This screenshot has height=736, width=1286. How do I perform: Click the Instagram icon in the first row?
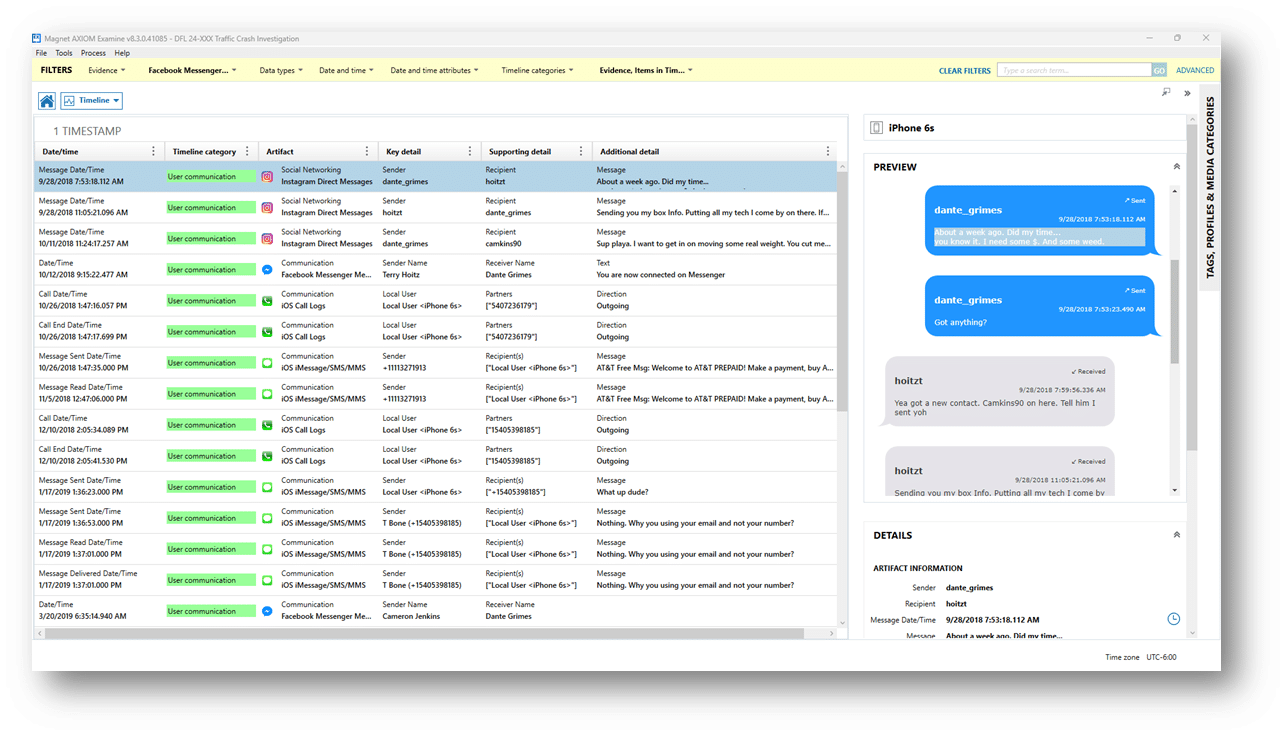pyautogui.click(x=267, y=177)
